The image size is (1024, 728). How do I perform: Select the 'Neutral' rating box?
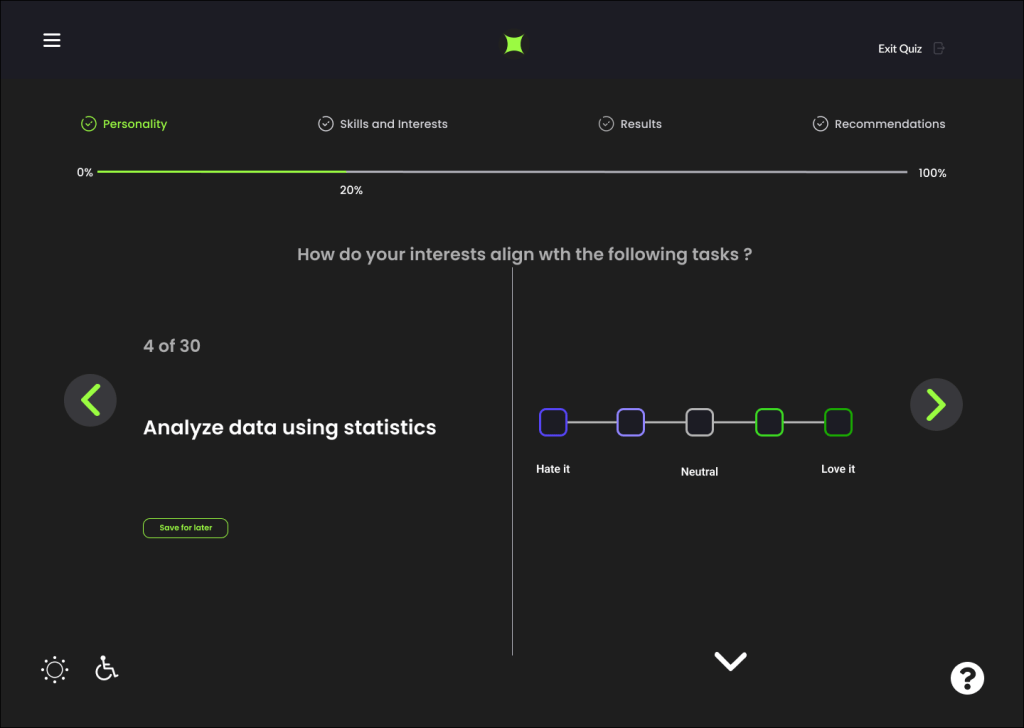[699, 422]
